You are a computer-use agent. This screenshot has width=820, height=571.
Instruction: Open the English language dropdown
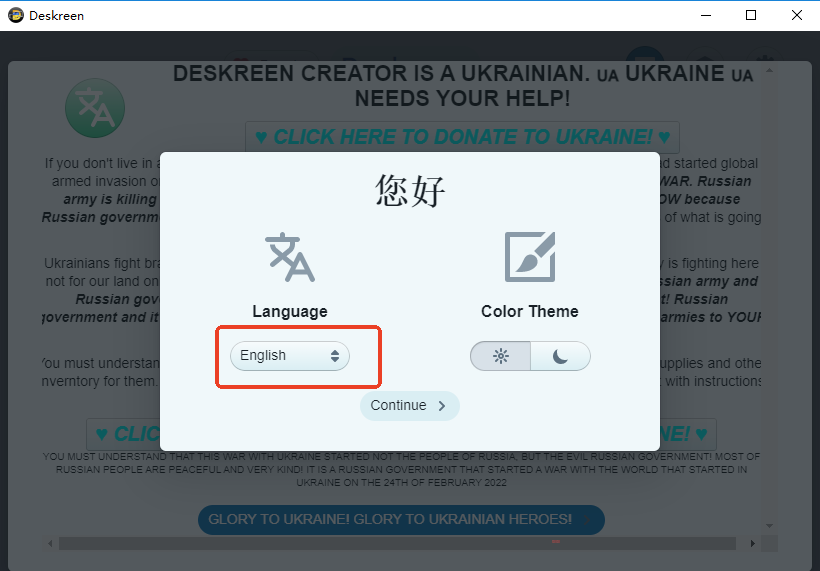(x=290, y=356)
